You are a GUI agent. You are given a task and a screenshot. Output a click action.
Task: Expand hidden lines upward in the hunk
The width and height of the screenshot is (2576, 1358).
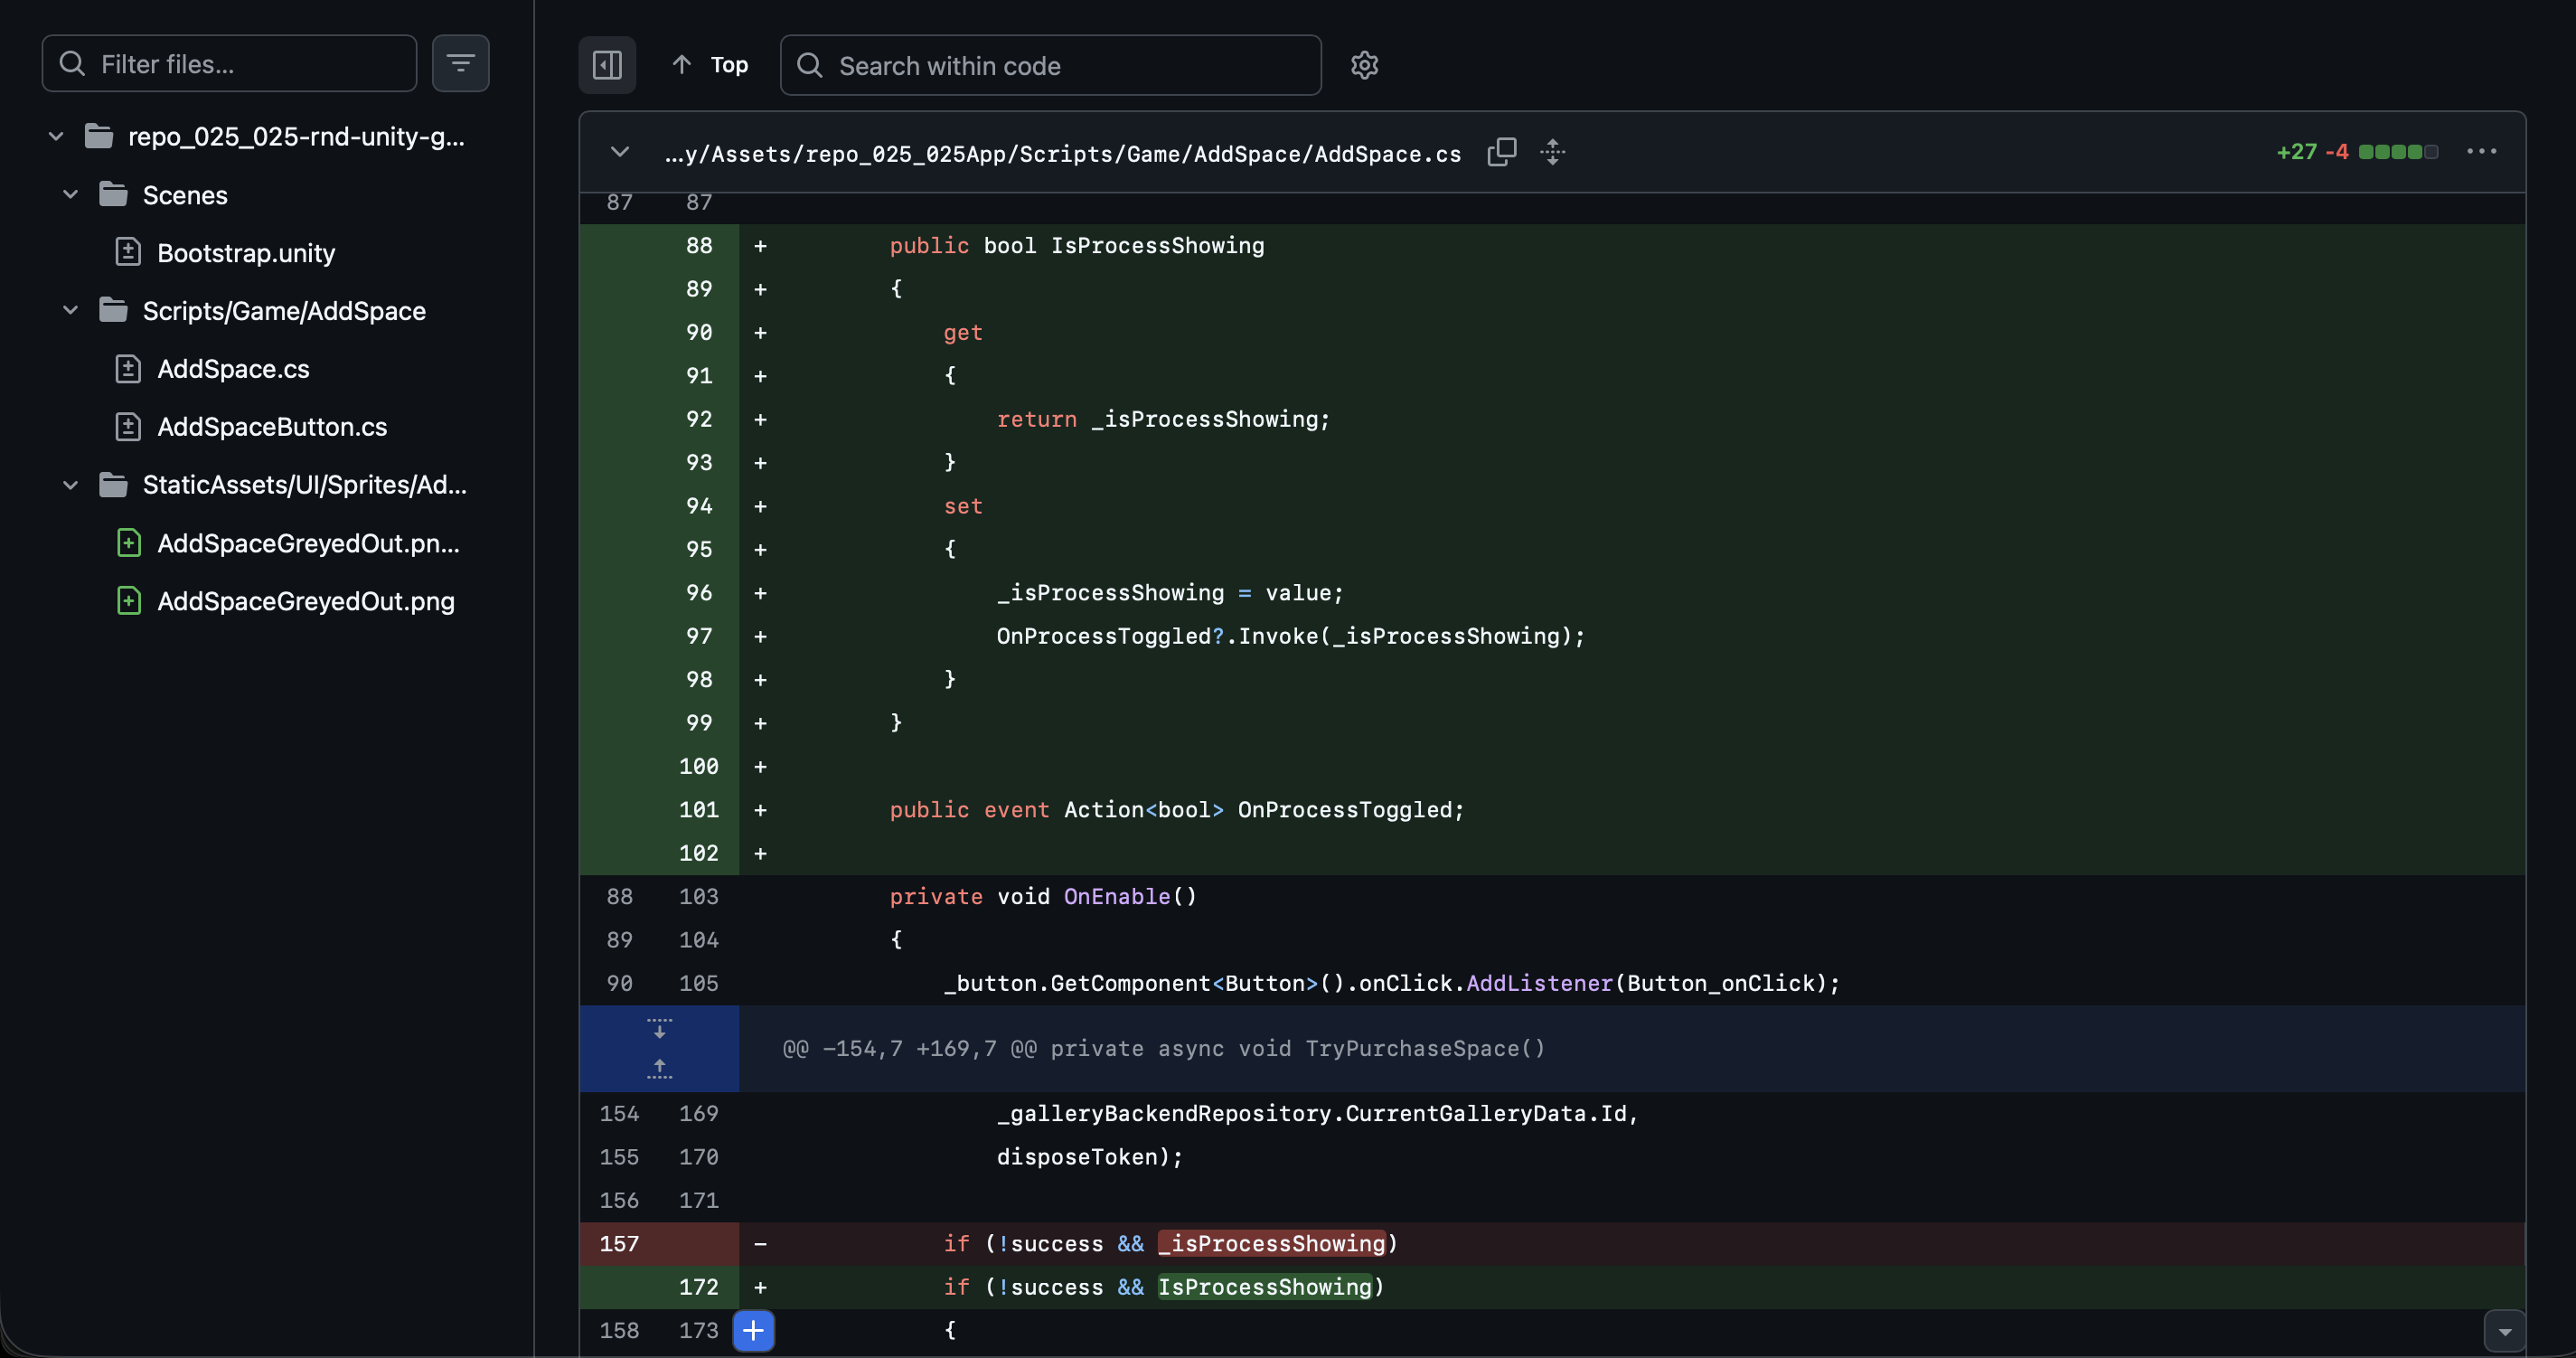[x=659, y=1069]
